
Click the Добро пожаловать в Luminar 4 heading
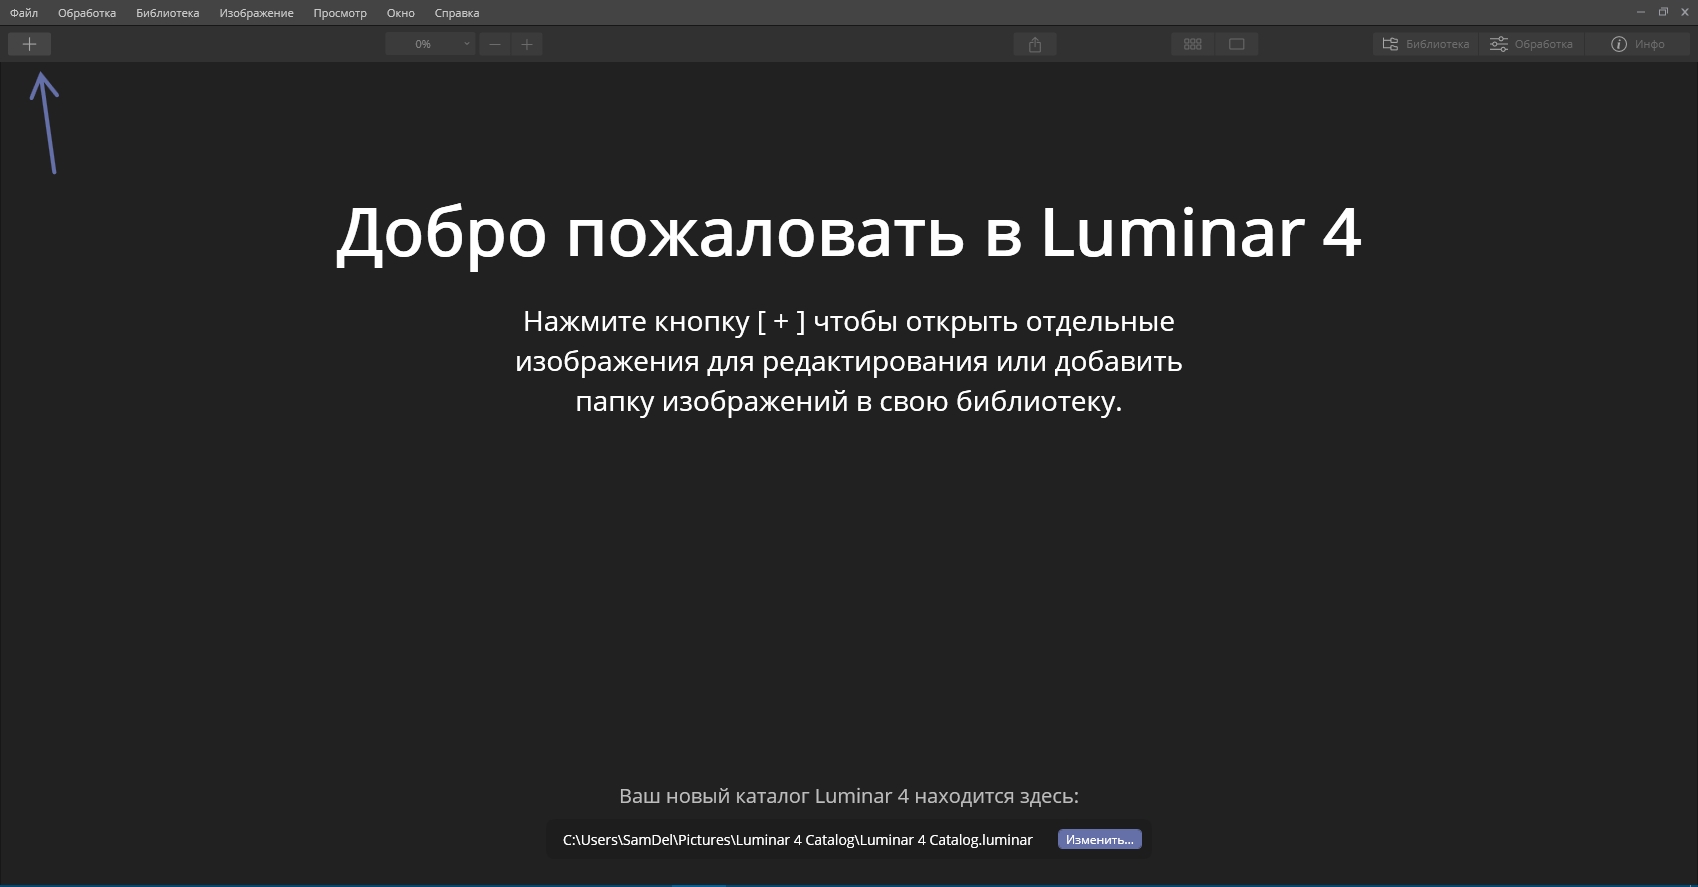coord(849,234)
